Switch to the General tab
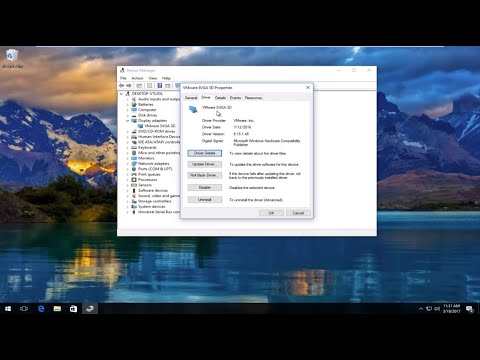The image size is (480, 360). [191, 98]
